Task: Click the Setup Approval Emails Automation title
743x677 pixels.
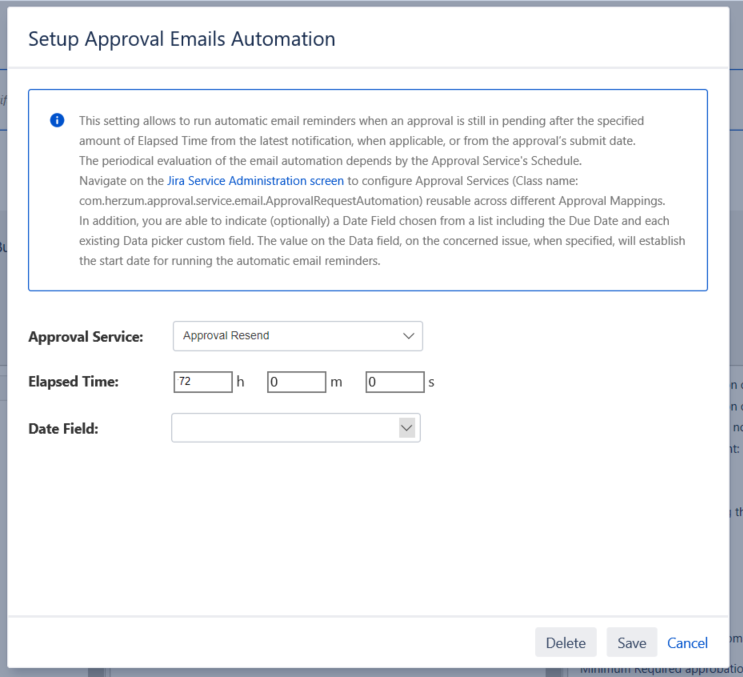Action: click(x=181, y=39)
